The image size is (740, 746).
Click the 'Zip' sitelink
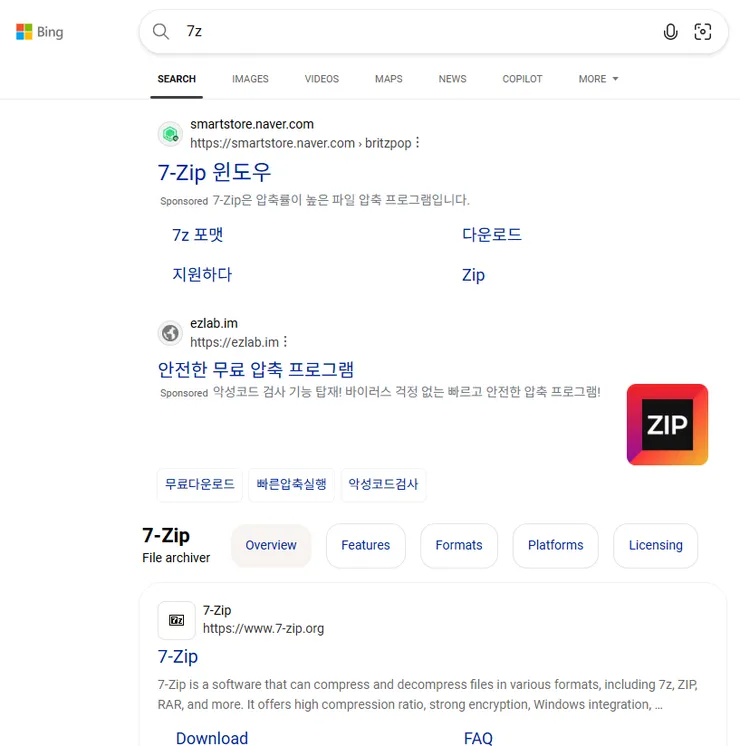(x=474, y=275)
